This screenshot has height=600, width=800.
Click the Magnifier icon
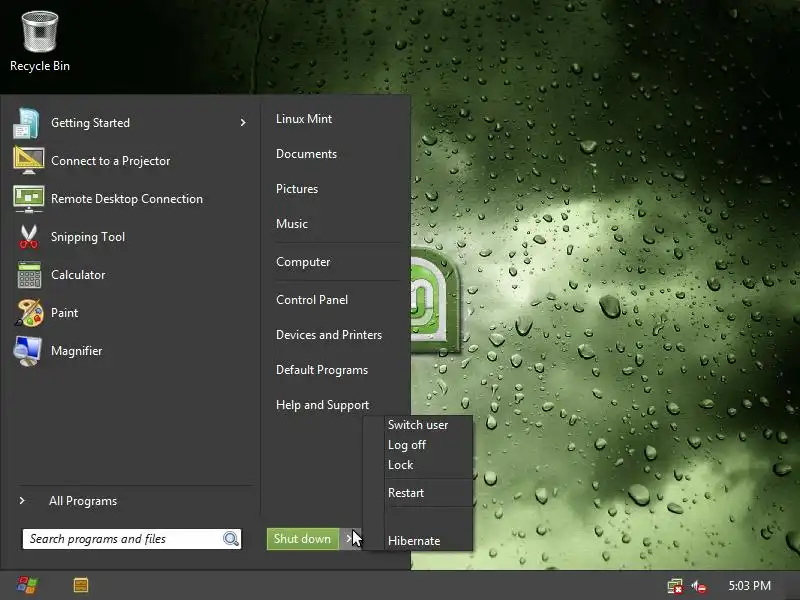pyautogui.click(x=28, y=351)
